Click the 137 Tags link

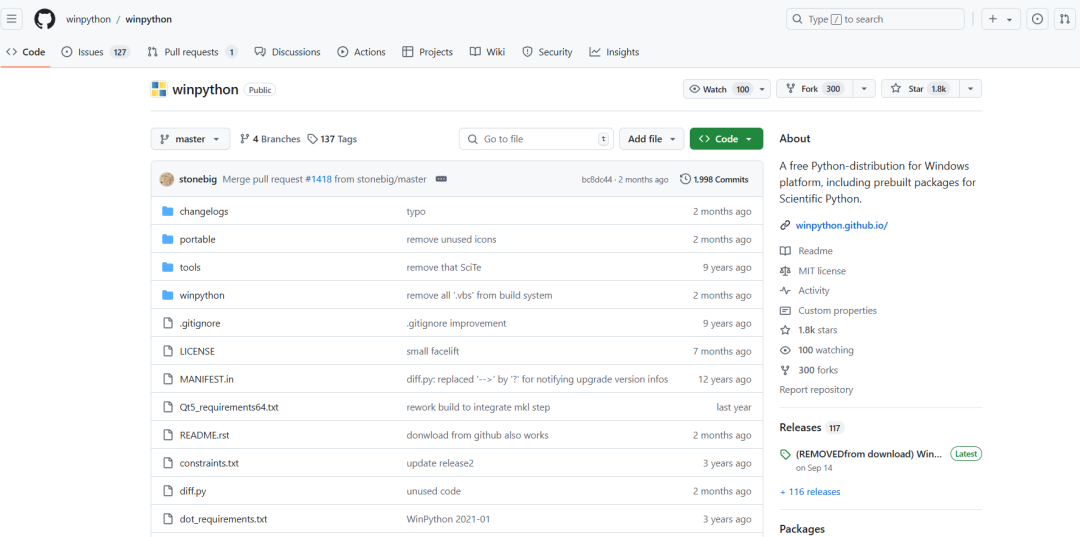click(x=332, y=139)
